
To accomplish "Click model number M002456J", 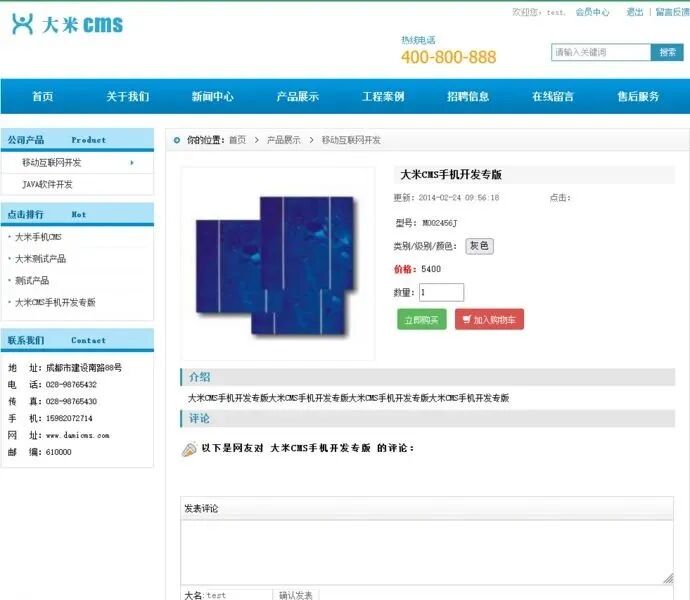I will pos(440,223).
